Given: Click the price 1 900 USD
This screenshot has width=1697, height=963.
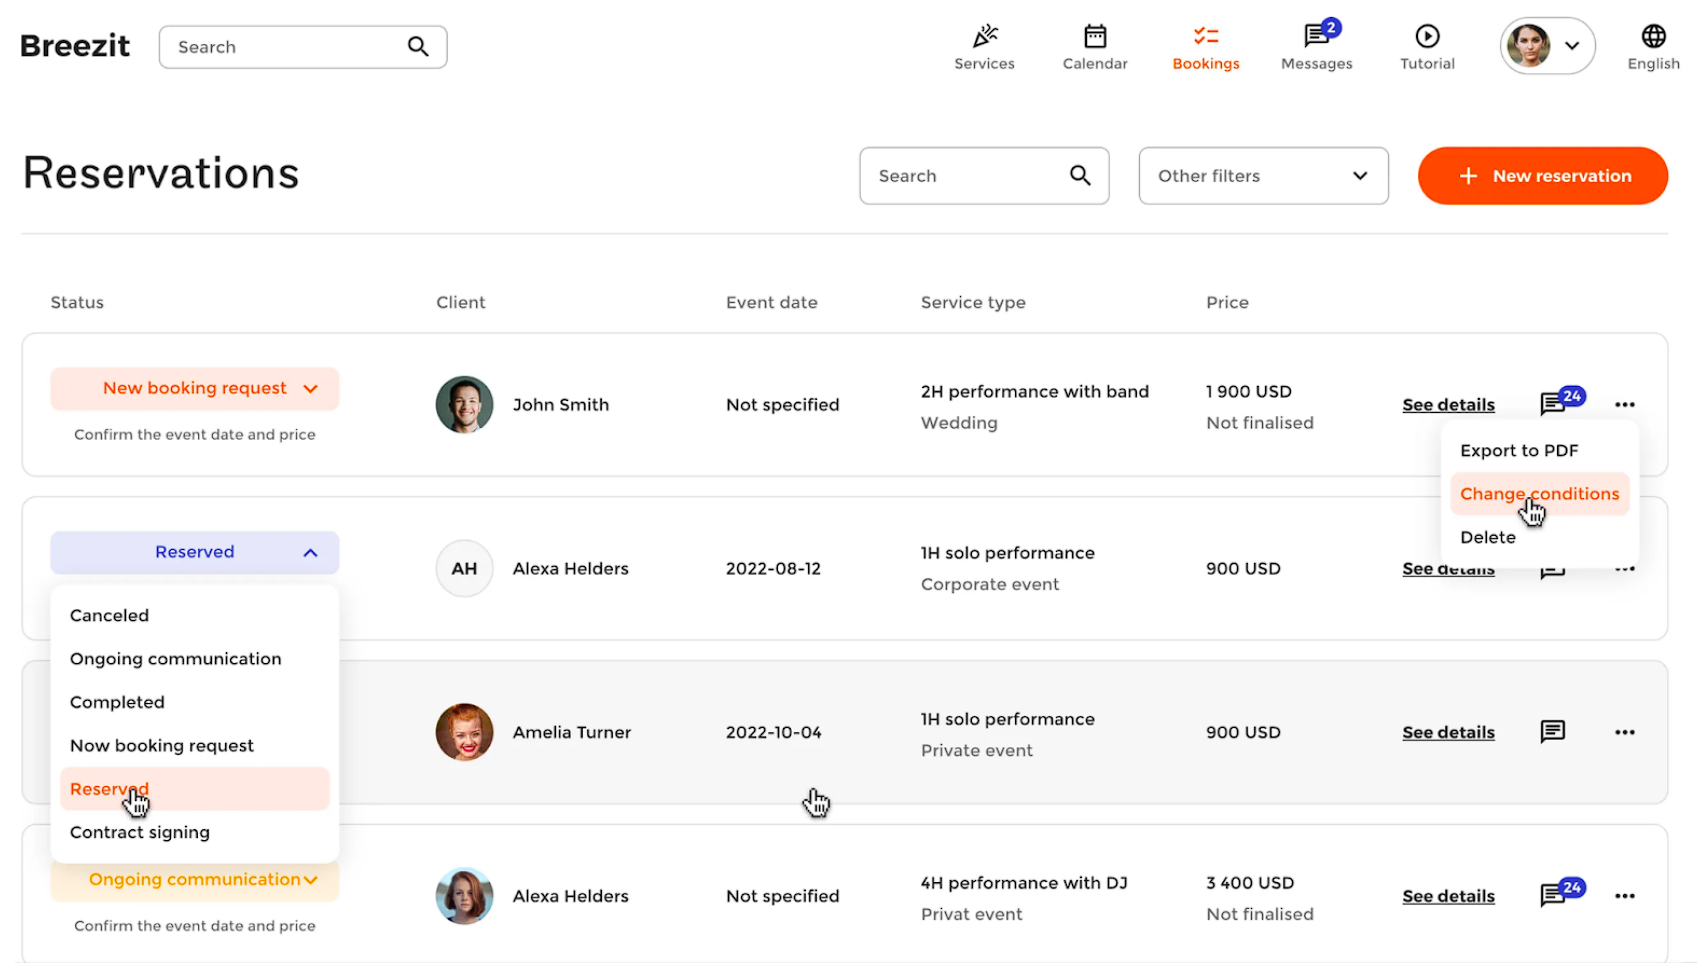Looking at the screenshot, I should pyautogui.click(x=1249, y=392).
